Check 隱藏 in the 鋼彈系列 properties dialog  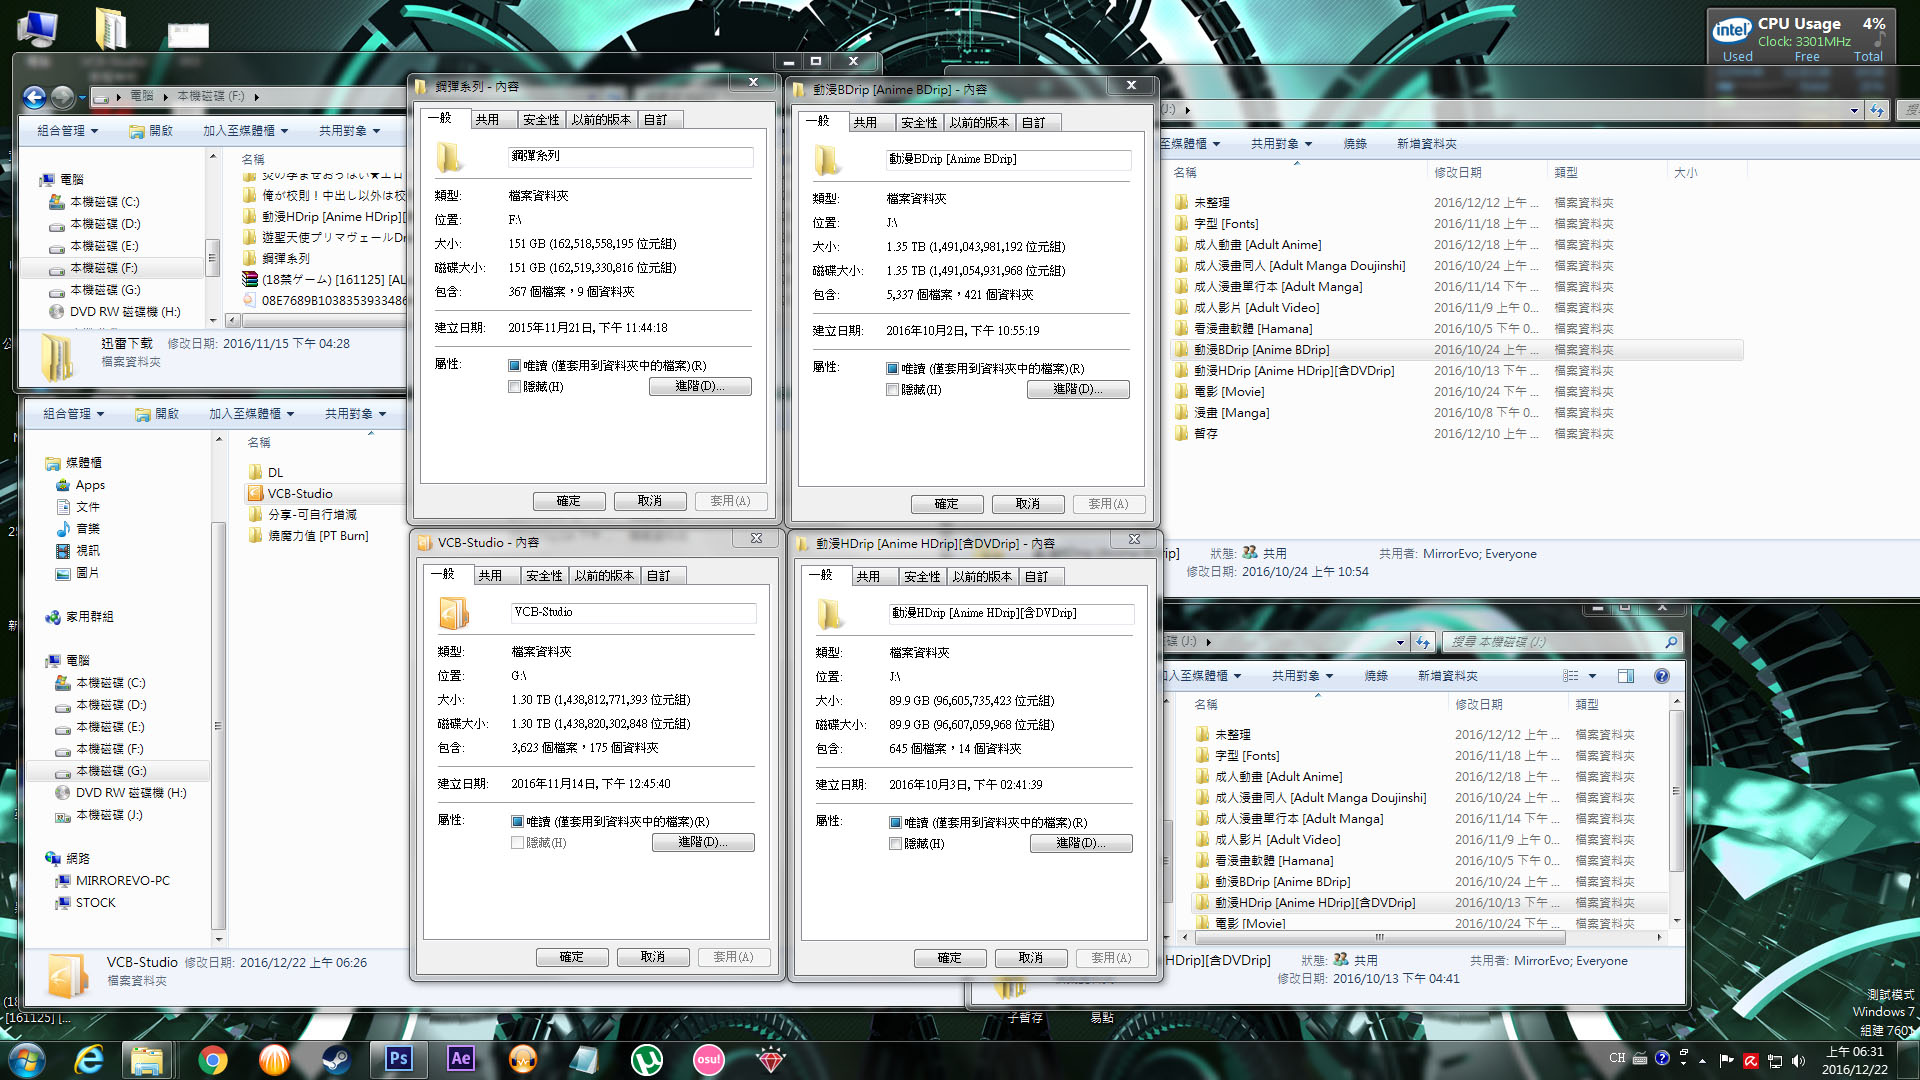pos(514,387)
